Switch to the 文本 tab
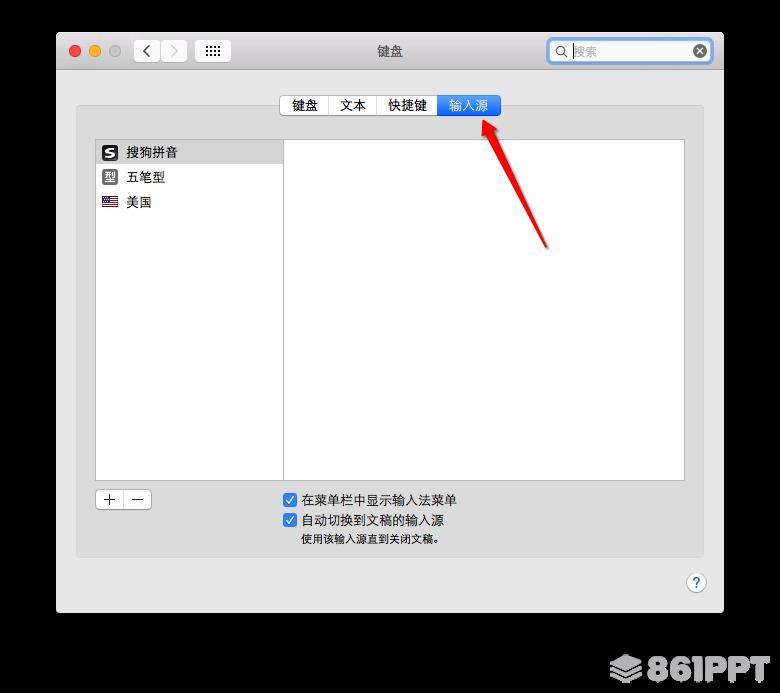780x693 pixels. pos(353,105)
